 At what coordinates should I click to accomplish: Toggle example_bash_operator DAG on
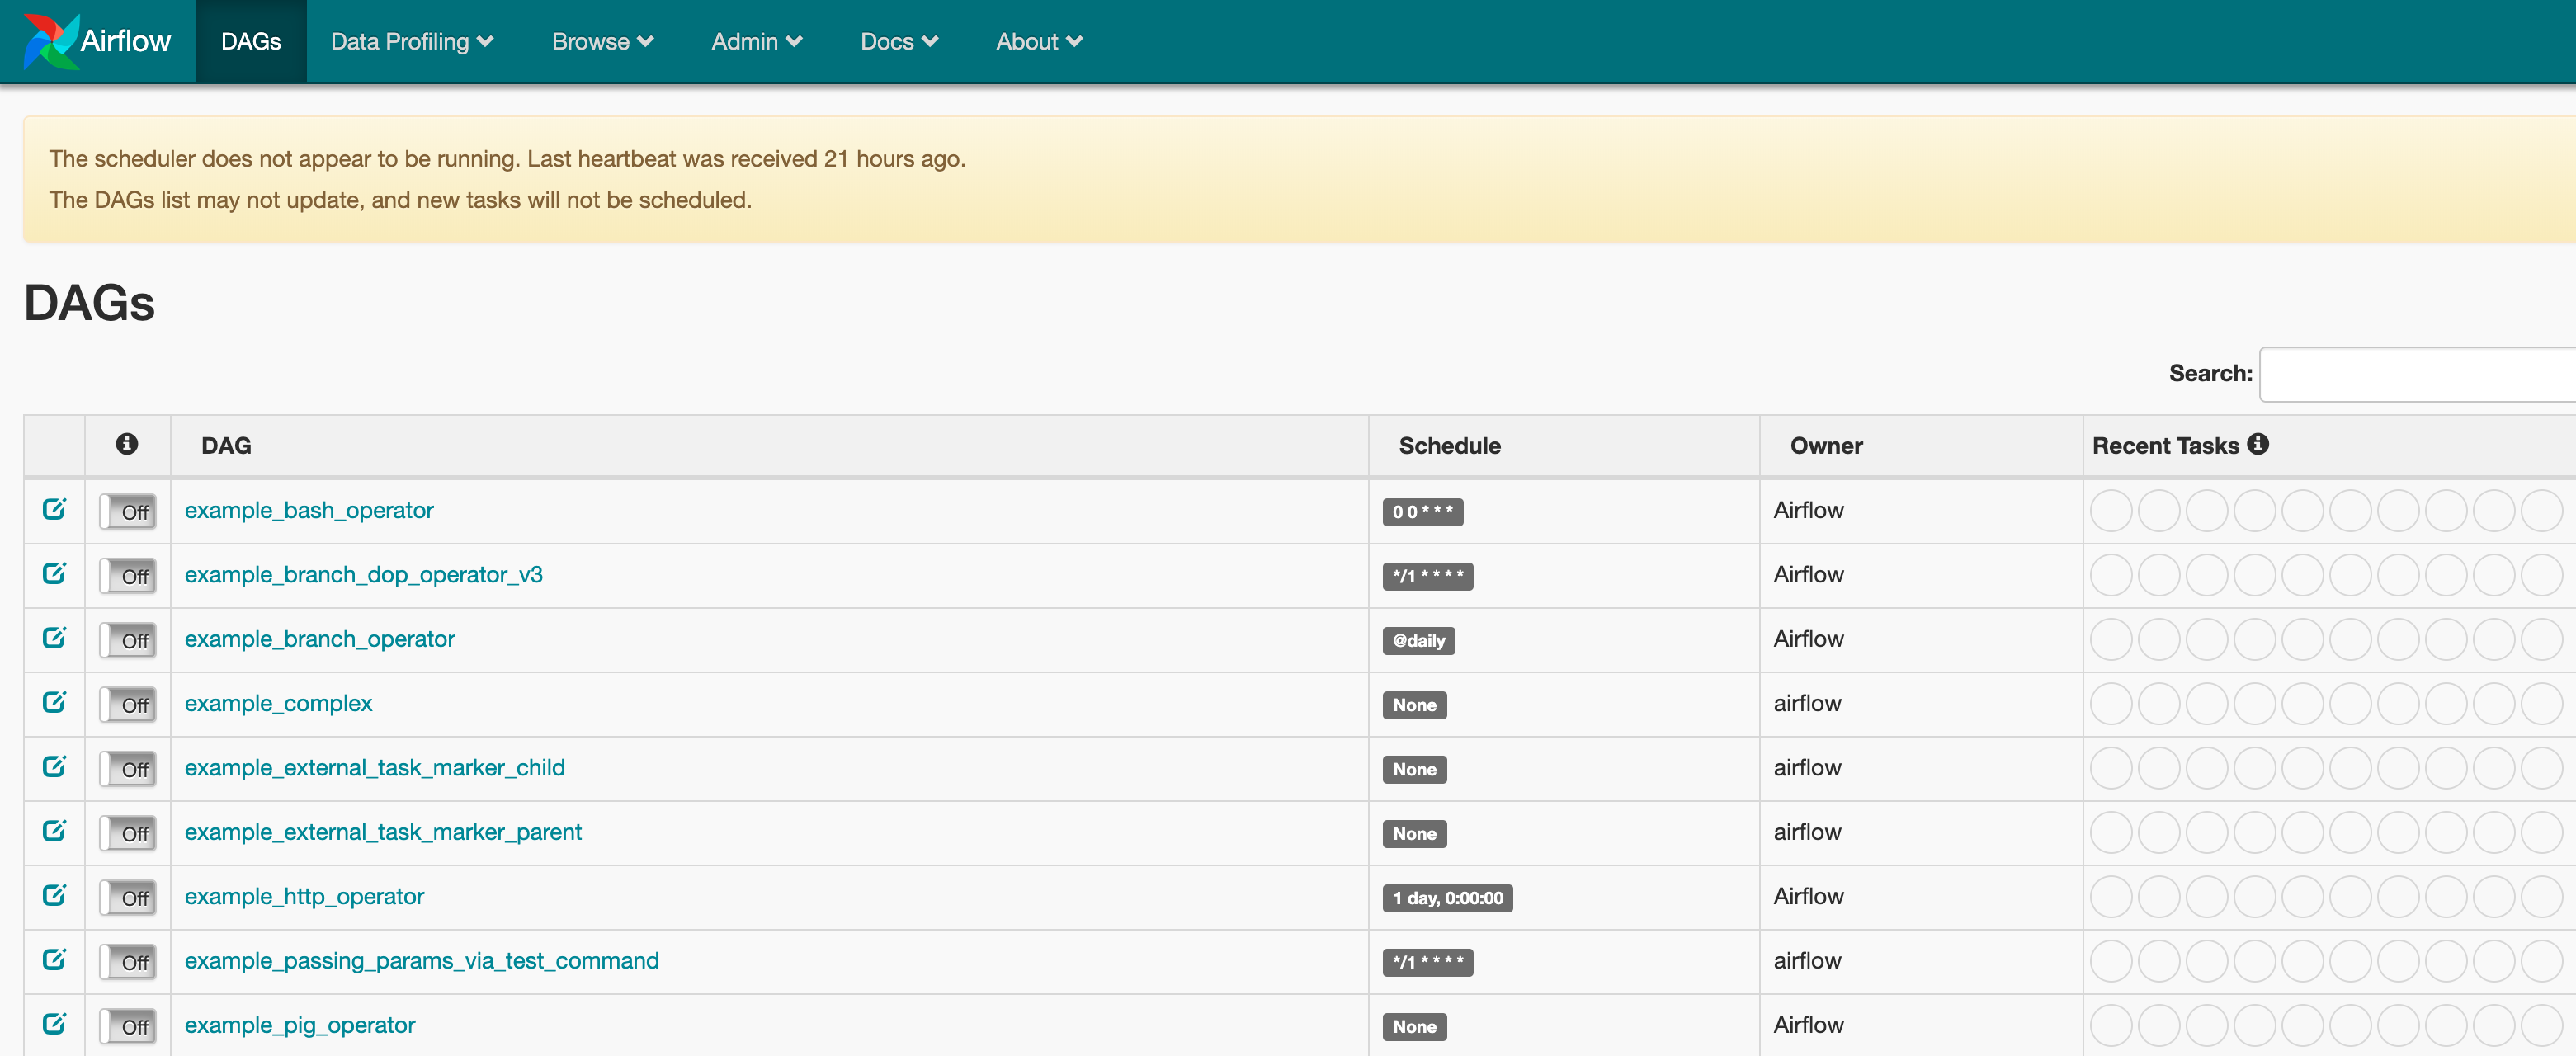128,512
